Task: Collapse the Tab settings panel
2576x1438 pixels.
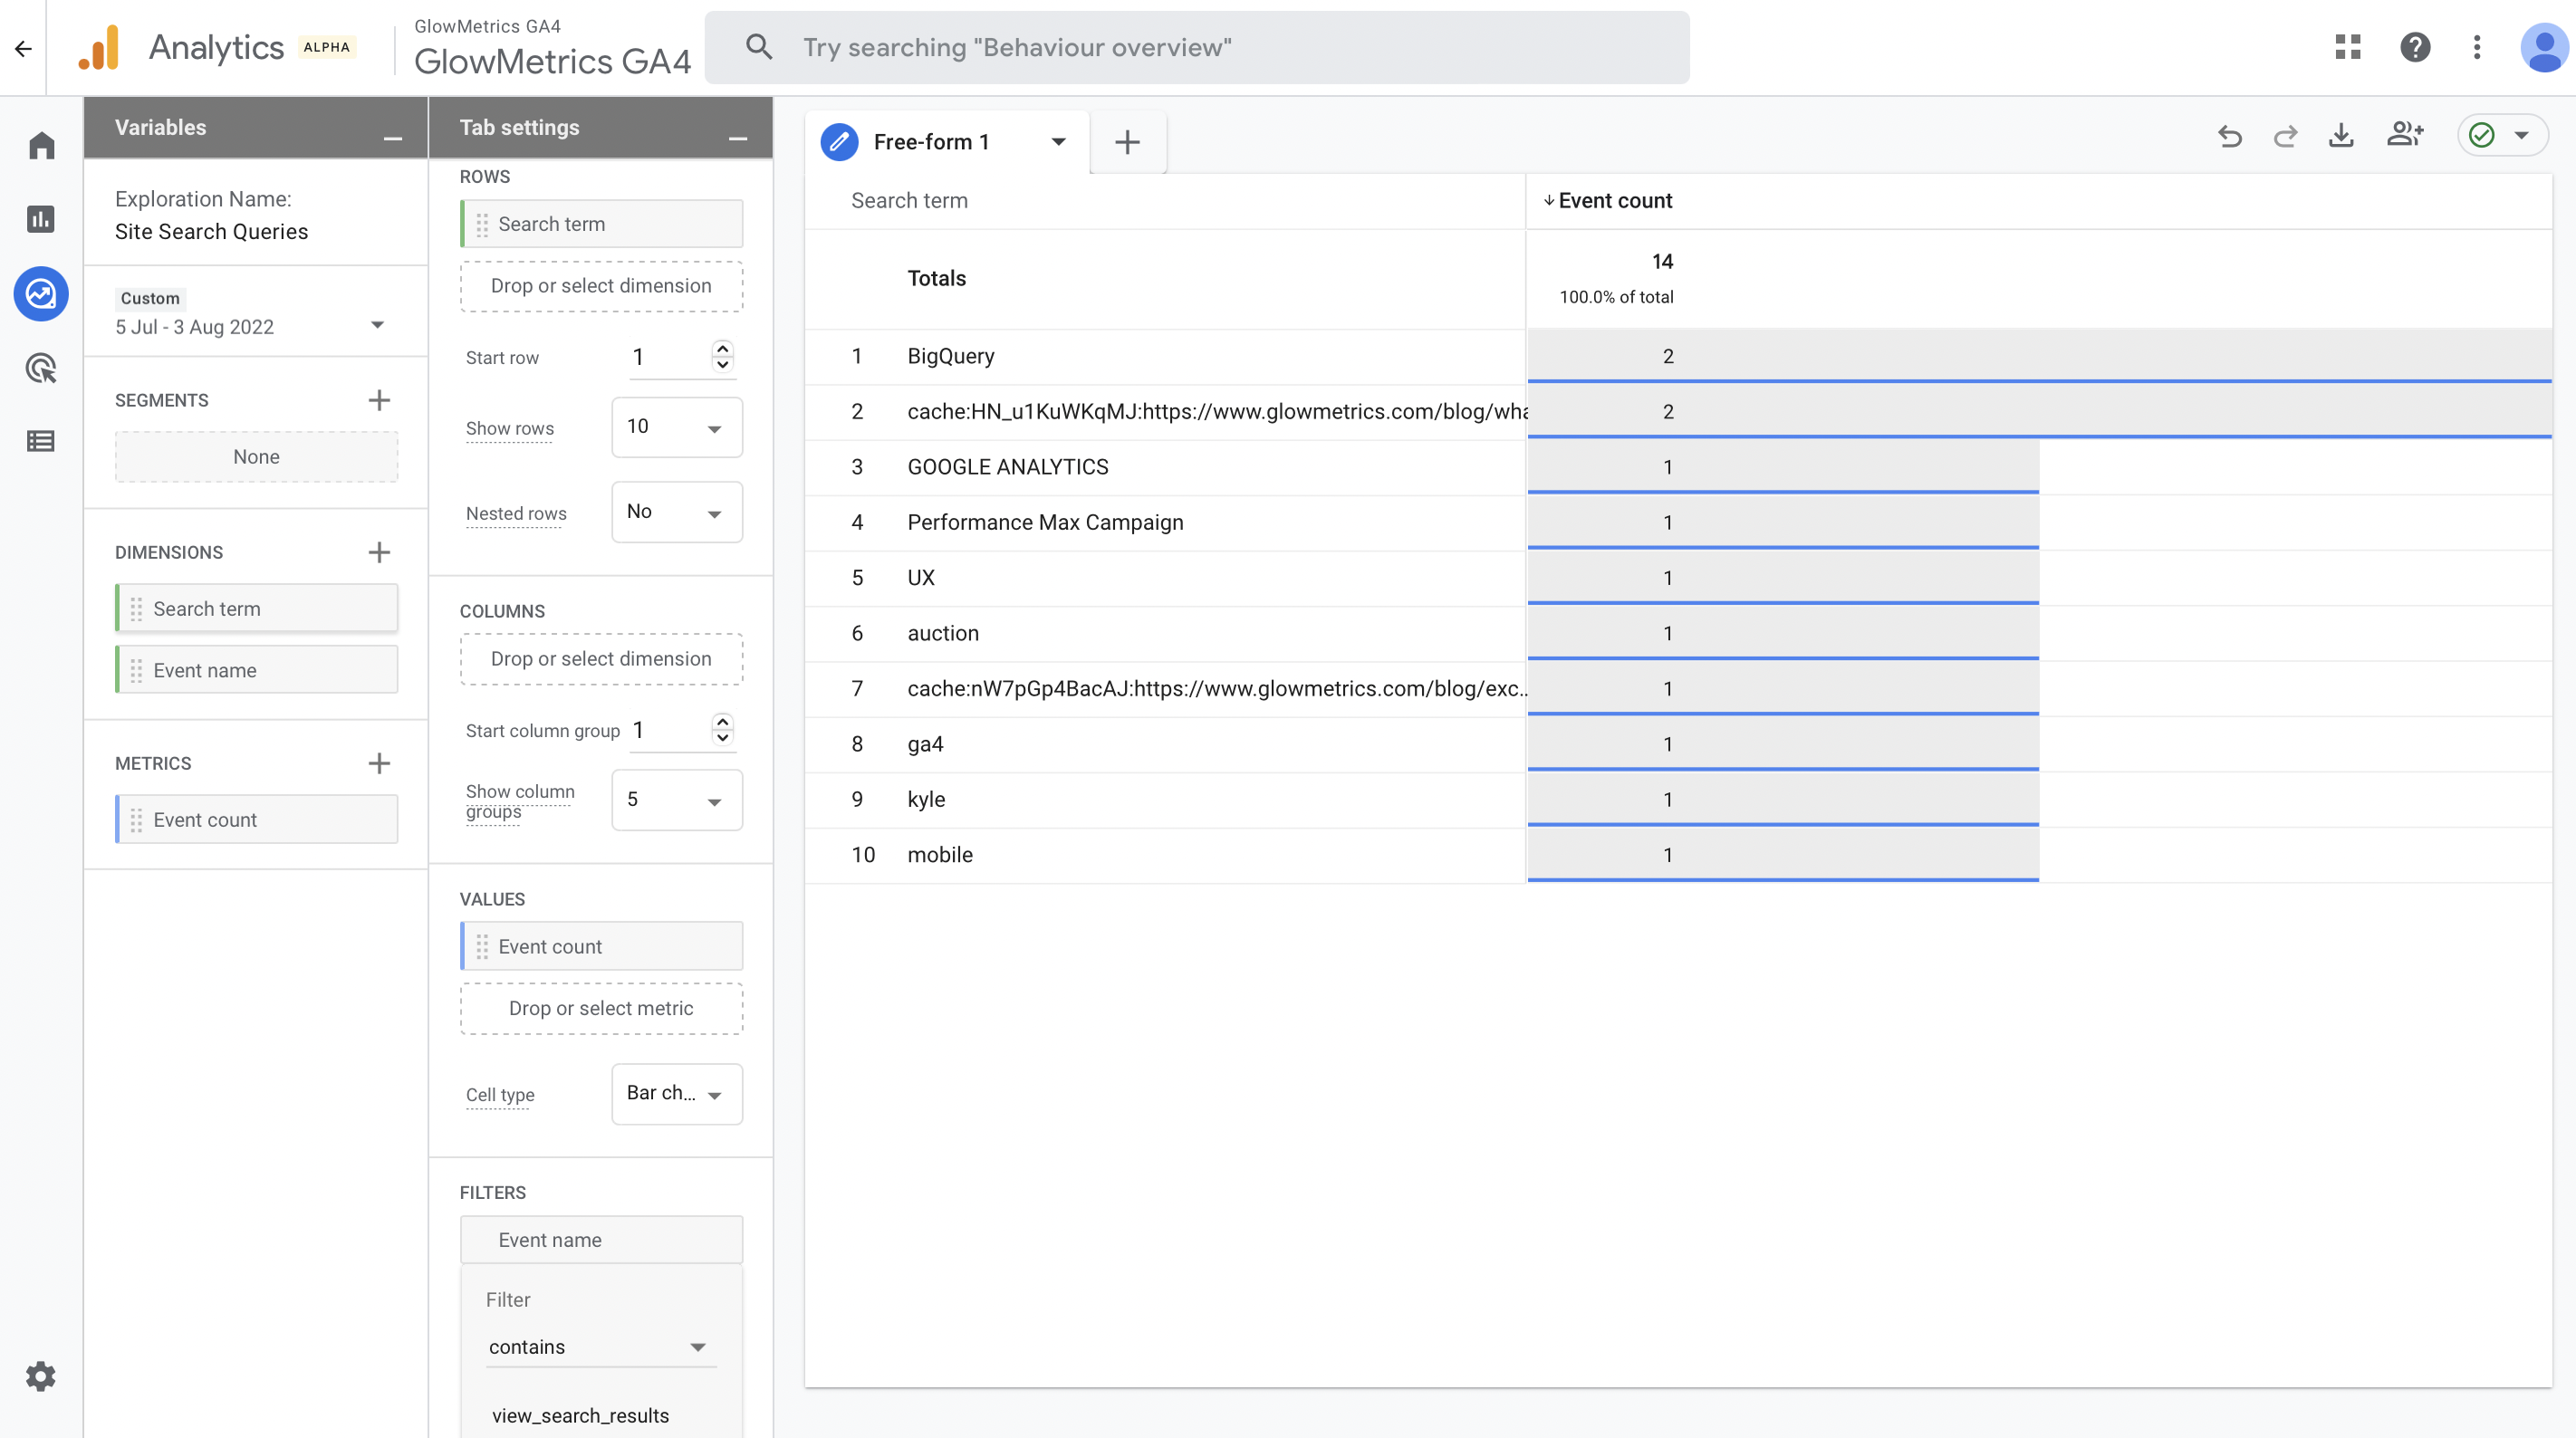Action: (x=738, y=139)
